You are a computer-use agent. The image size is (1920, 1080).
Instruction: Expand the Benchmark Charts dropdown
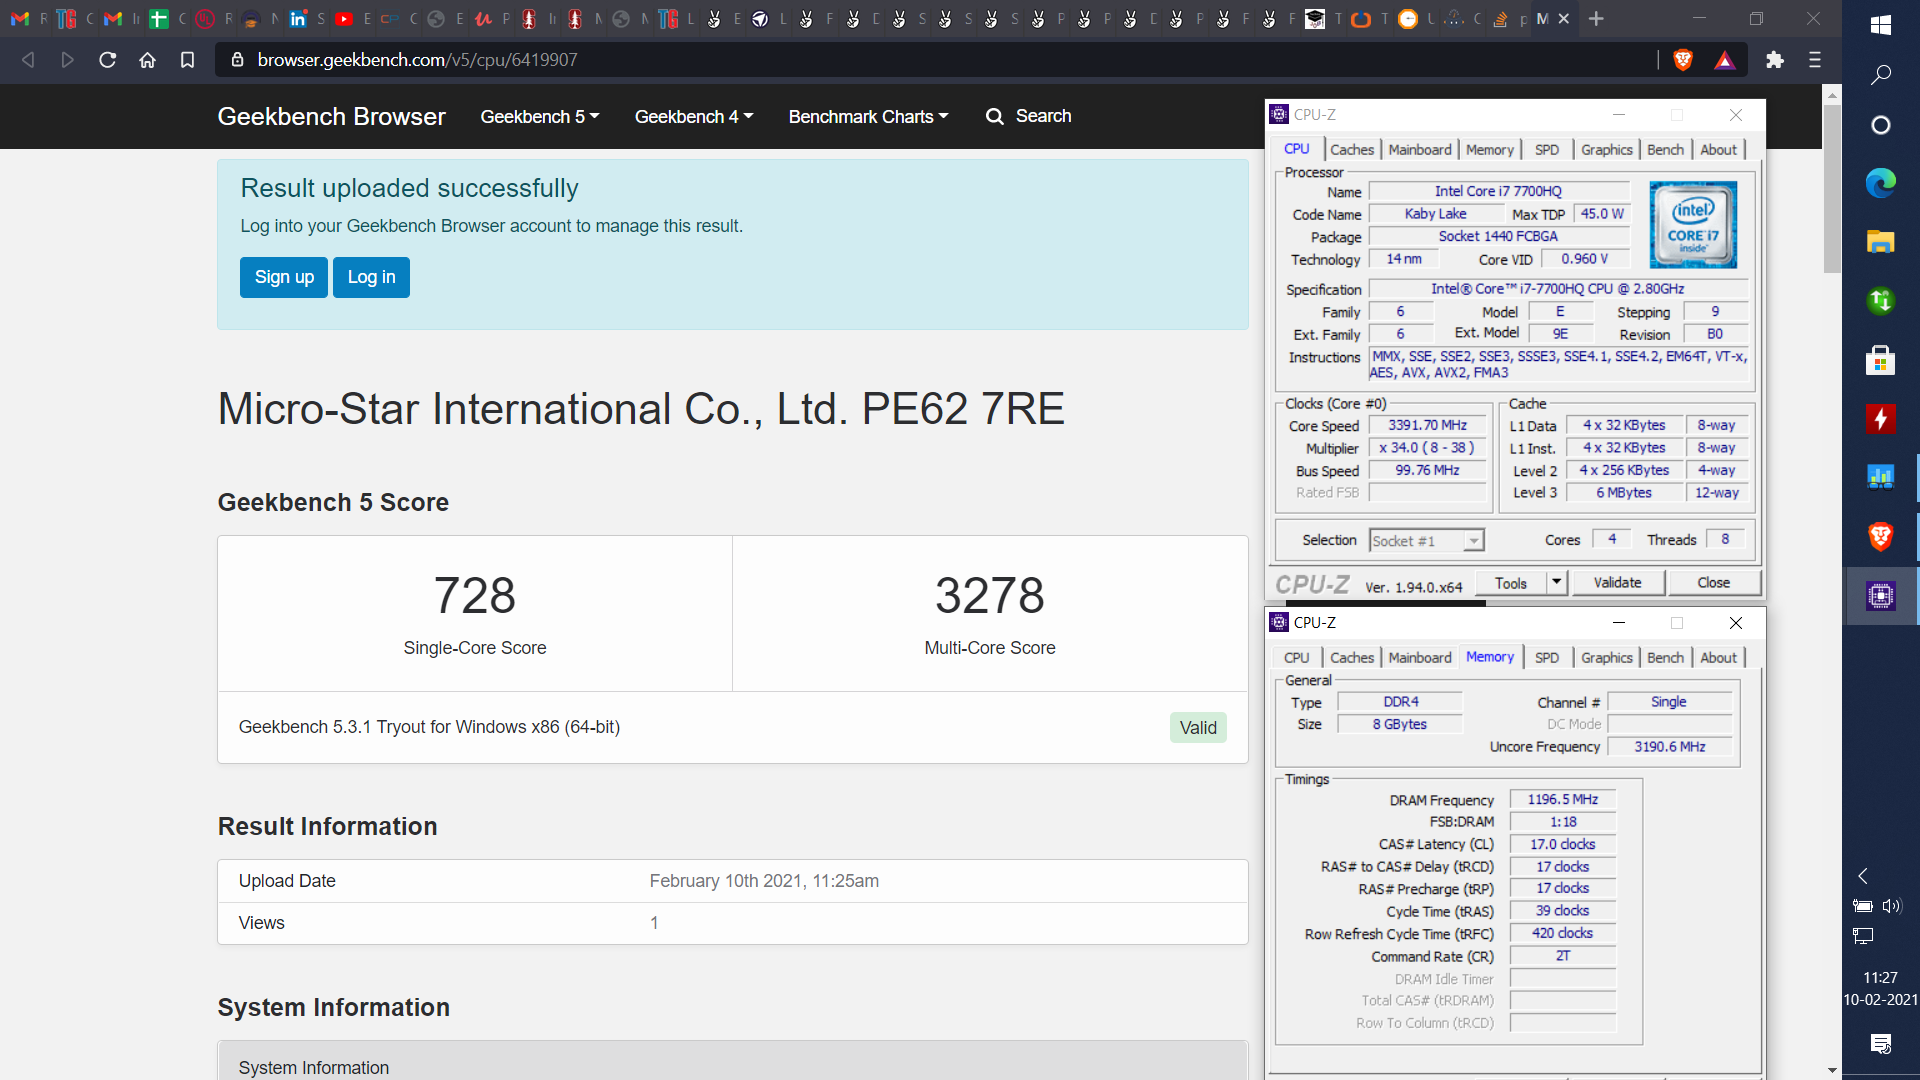pyautogui.click(x=868, y=117)
